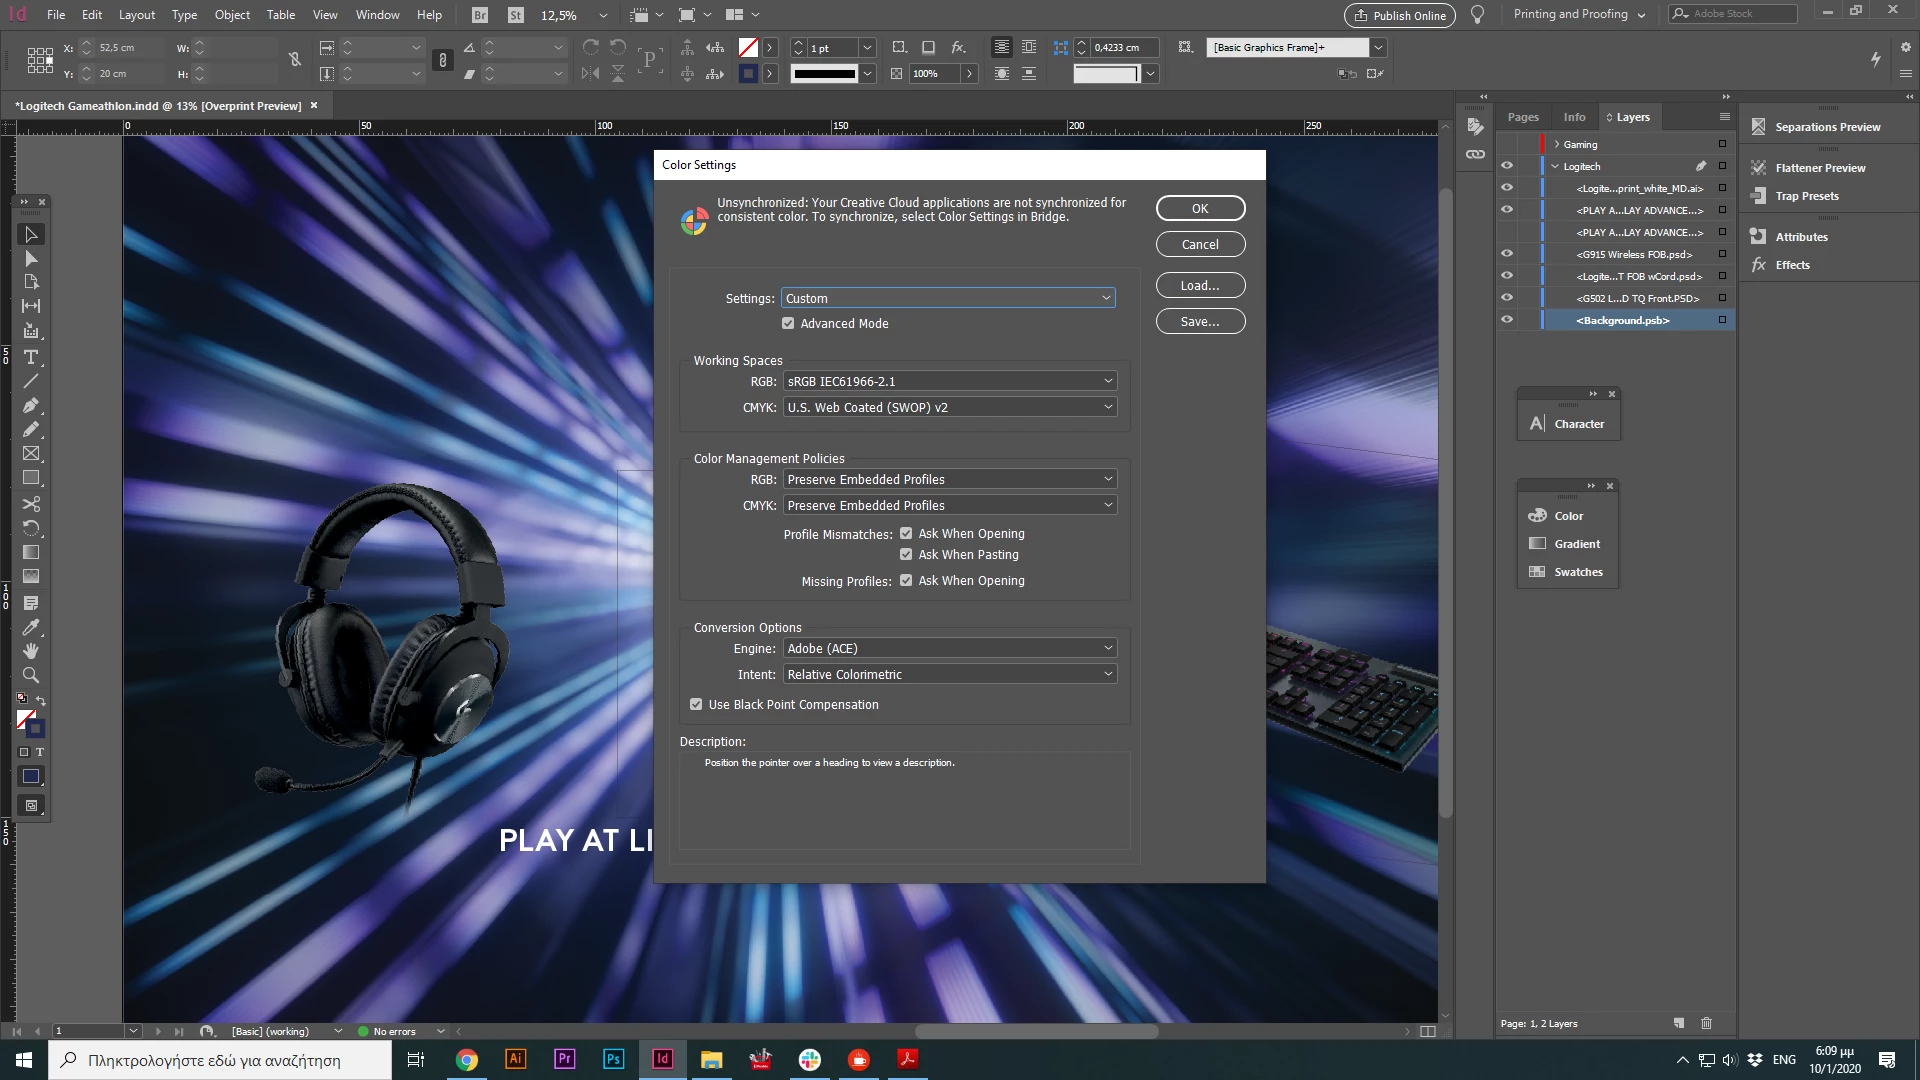
Task: Hide the Background.psb layer
Action: (1507, 320)
